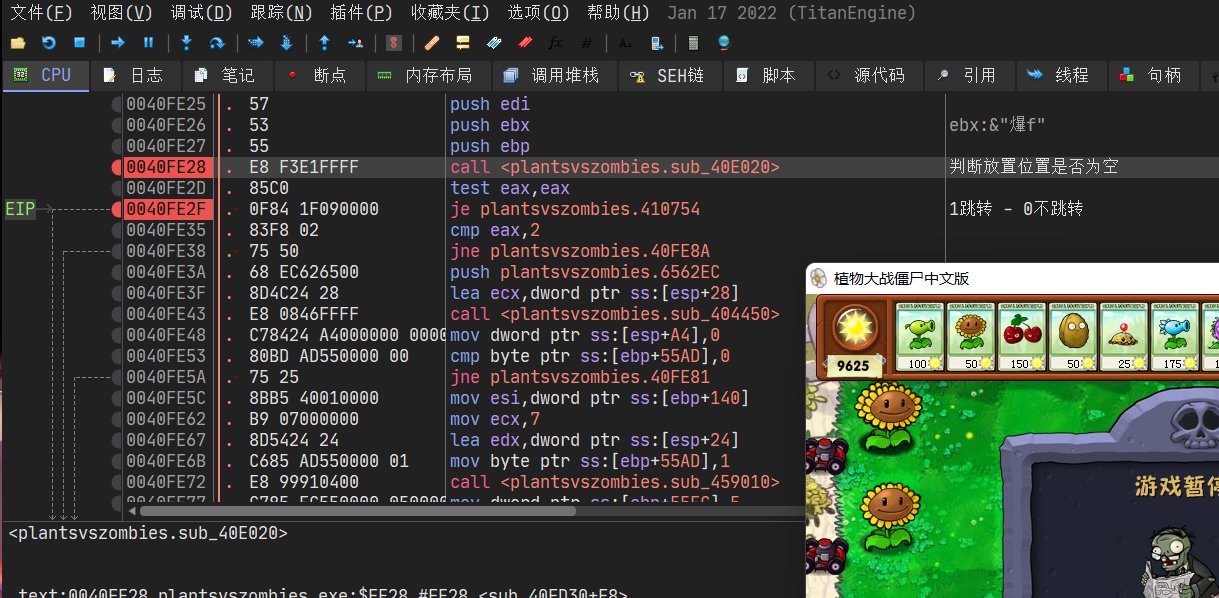Viewport: 1219px width, 598px height.
Task: Click the Find Intermodular Calls icon
Action: (656, 43)
